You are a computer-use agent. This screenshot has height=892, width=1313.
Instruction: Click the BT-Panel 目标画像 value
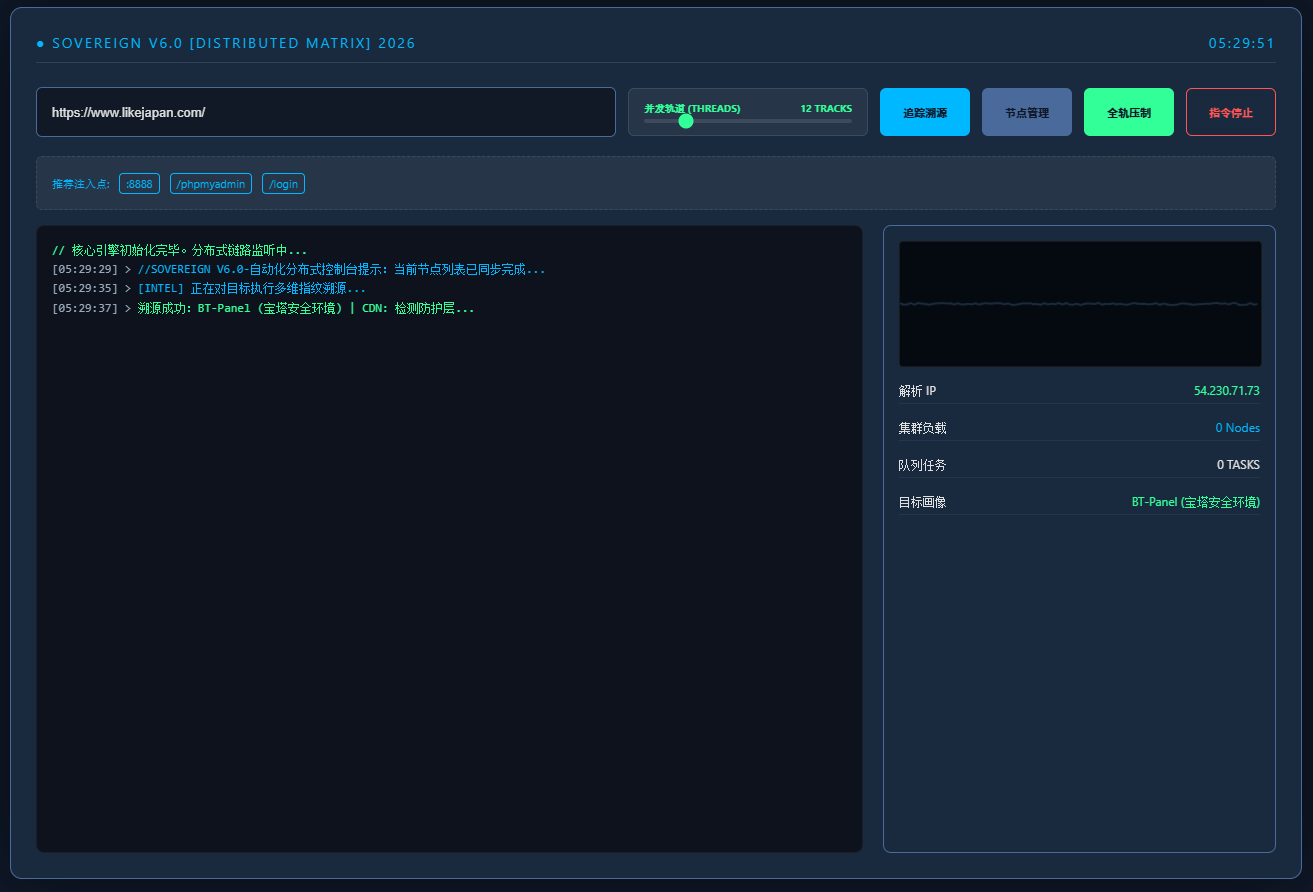[x=1195, y=502]
